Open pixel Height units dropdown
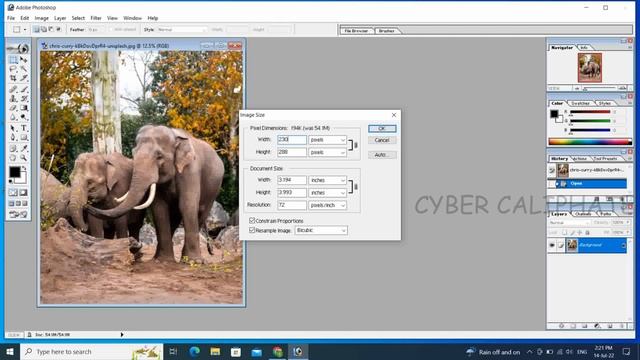640x360 pixels. (x=327, y=152)
